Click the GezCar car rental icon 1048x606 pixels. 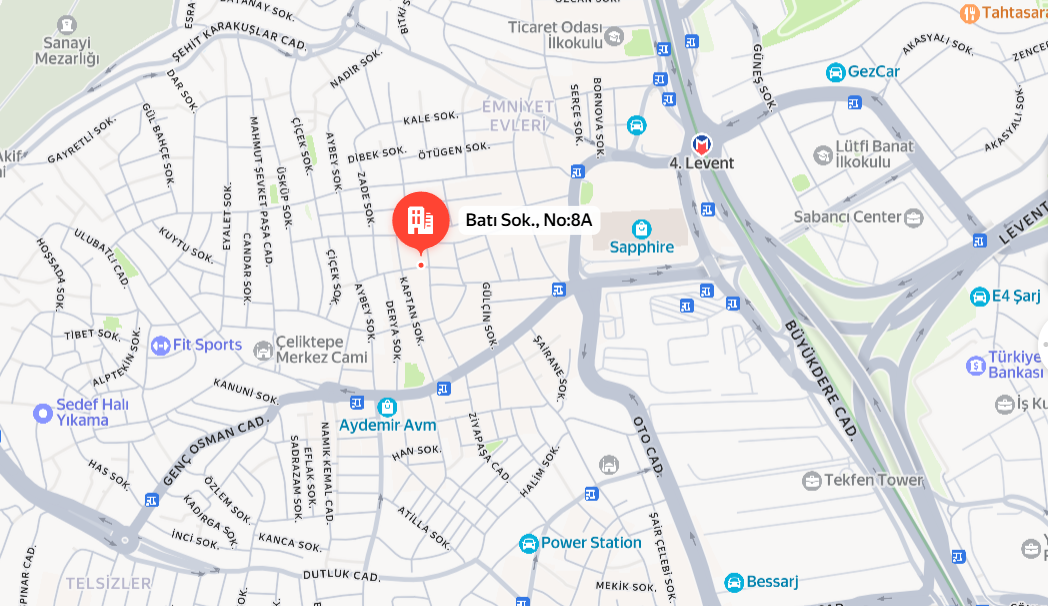pos(835,71)
